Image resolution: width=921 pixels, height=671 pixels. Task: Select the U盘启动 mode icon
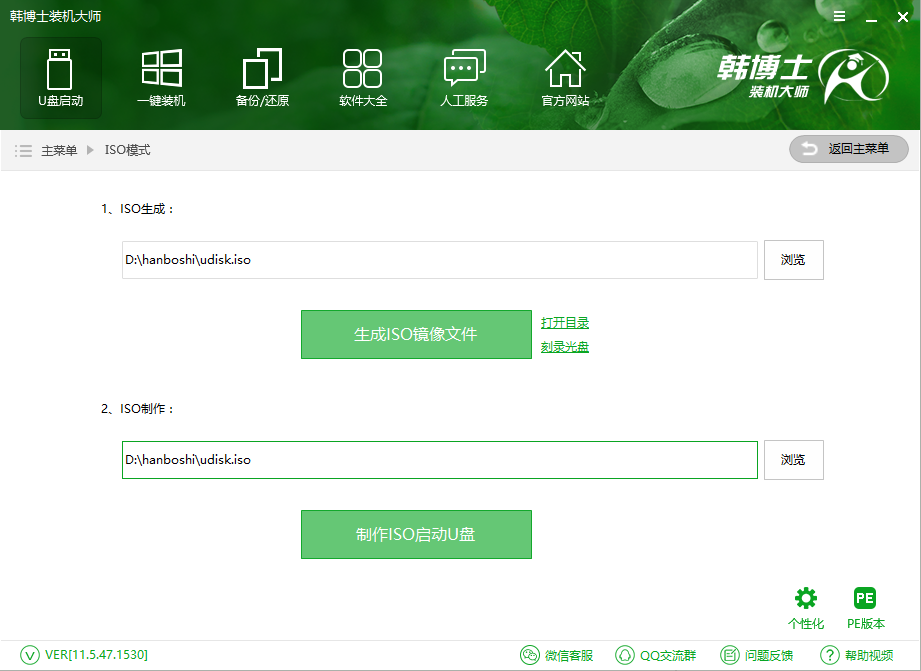click(59, 78)
